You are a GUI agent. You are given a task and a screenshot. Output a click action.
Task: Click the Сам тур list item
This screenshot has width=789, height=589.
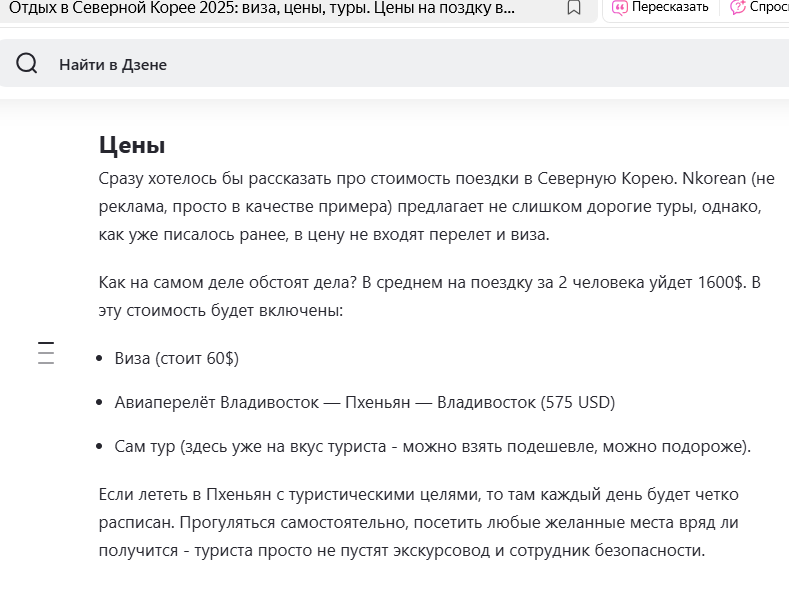pyautogui.click(x=433, y=446)
